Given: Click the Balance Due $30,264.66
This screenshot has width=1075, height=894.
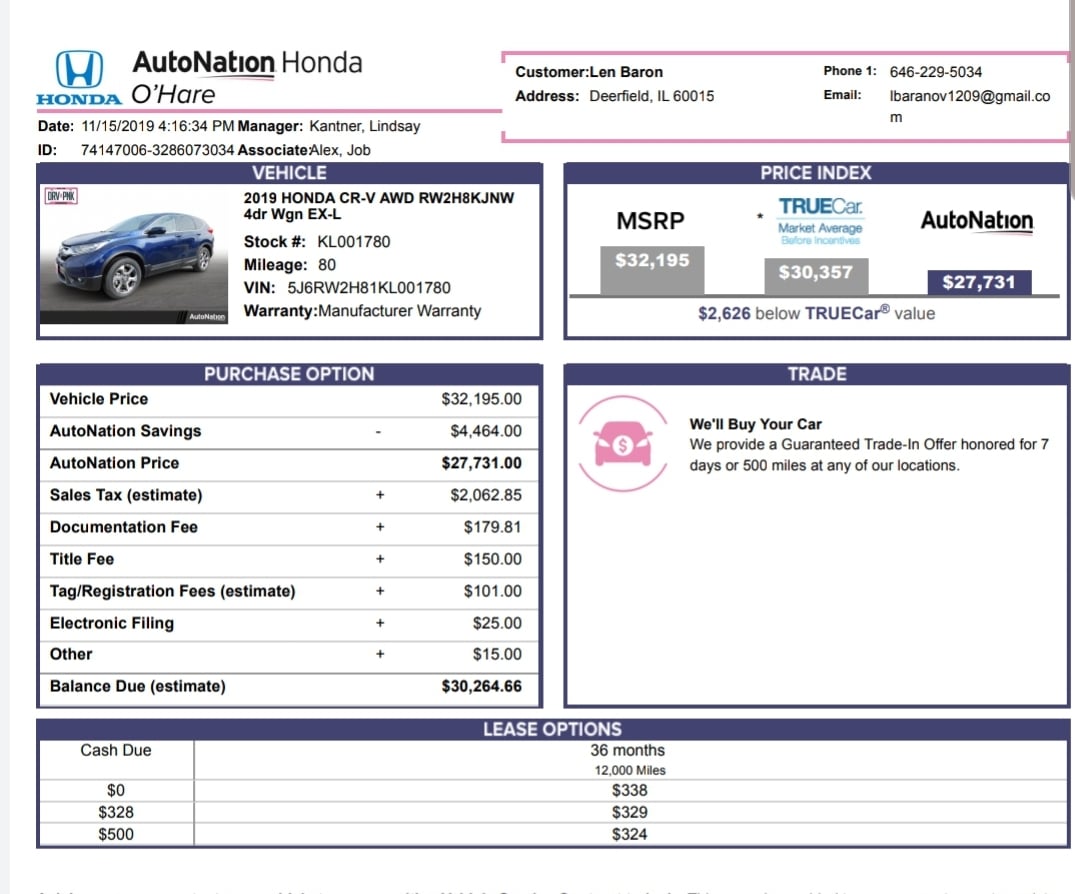Looking at the screenshot, I should click(x=481, y=686).
